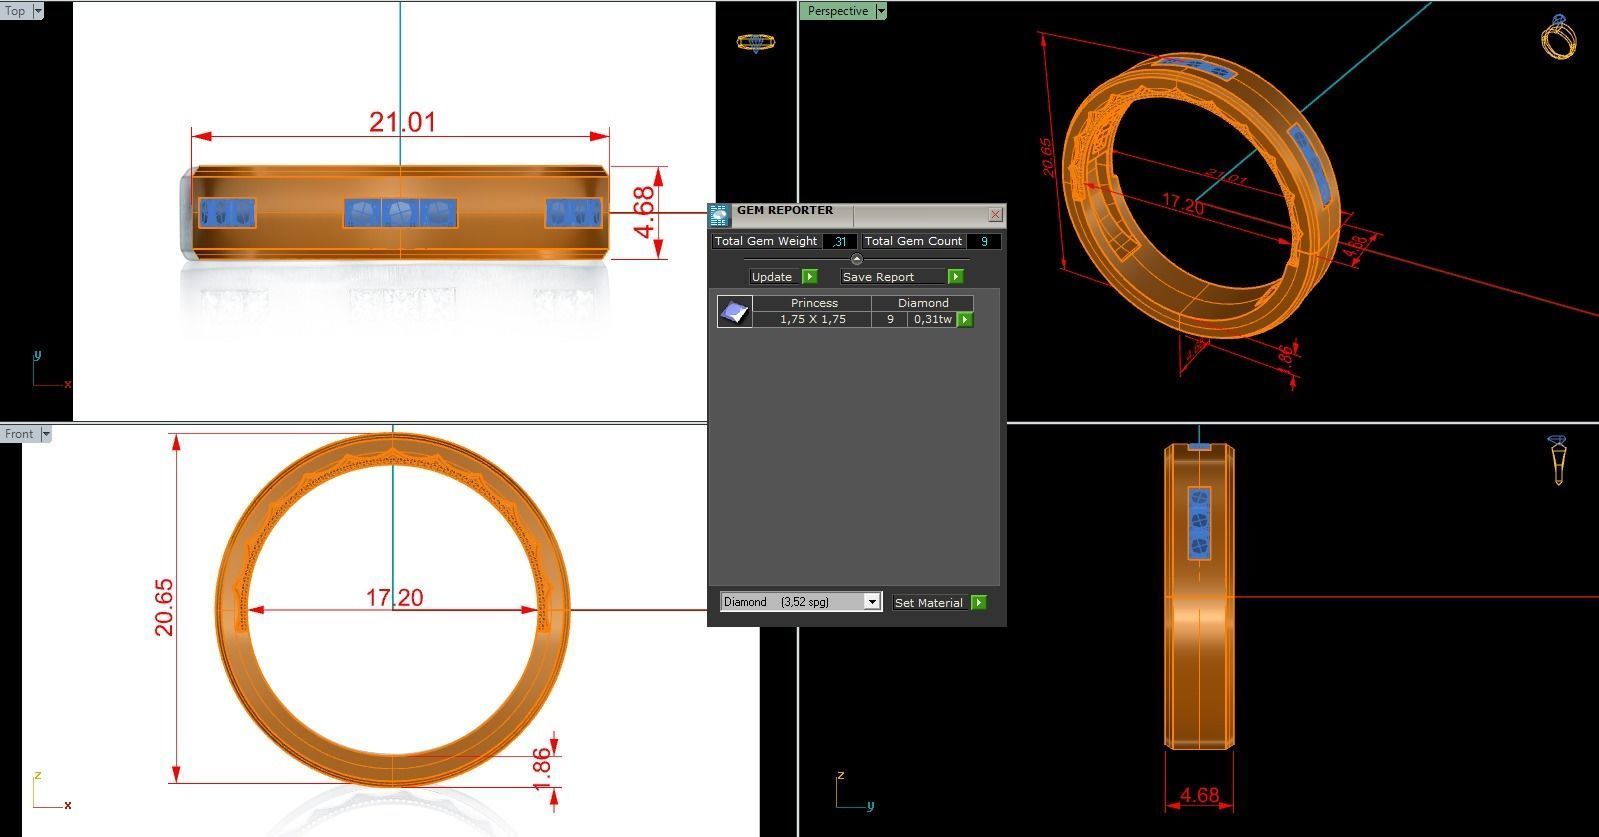
Task: Click the Total Gem Count value field
Action: point(984,241)
